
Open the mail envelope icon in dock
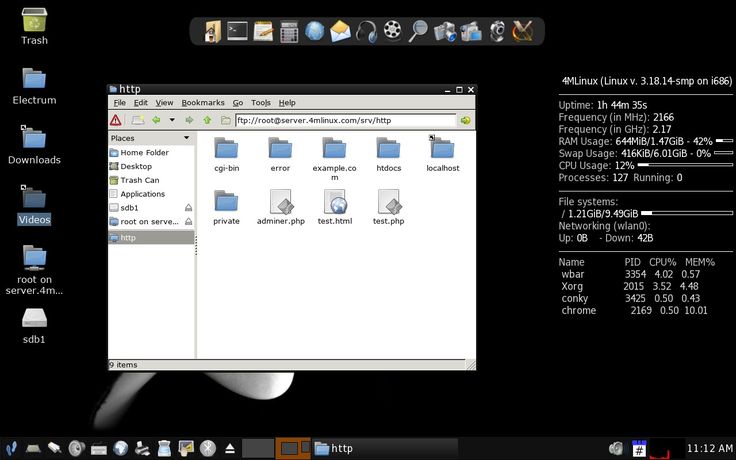(x=341, y=31)
